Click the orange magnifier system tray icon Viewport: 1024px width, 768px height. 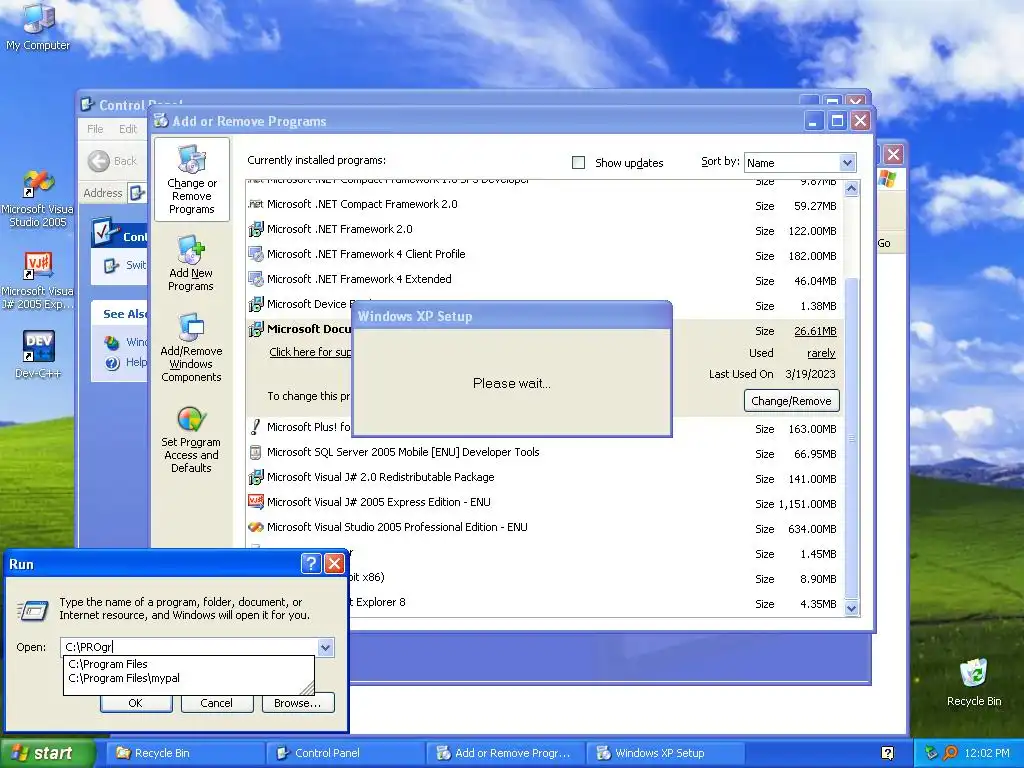[x=950, y=753]
